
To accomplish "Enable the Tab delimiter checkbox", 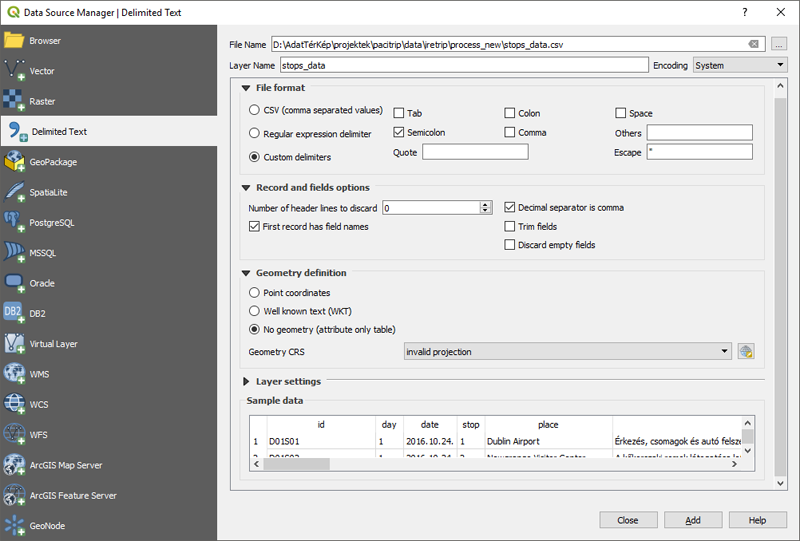I will 398,113.
